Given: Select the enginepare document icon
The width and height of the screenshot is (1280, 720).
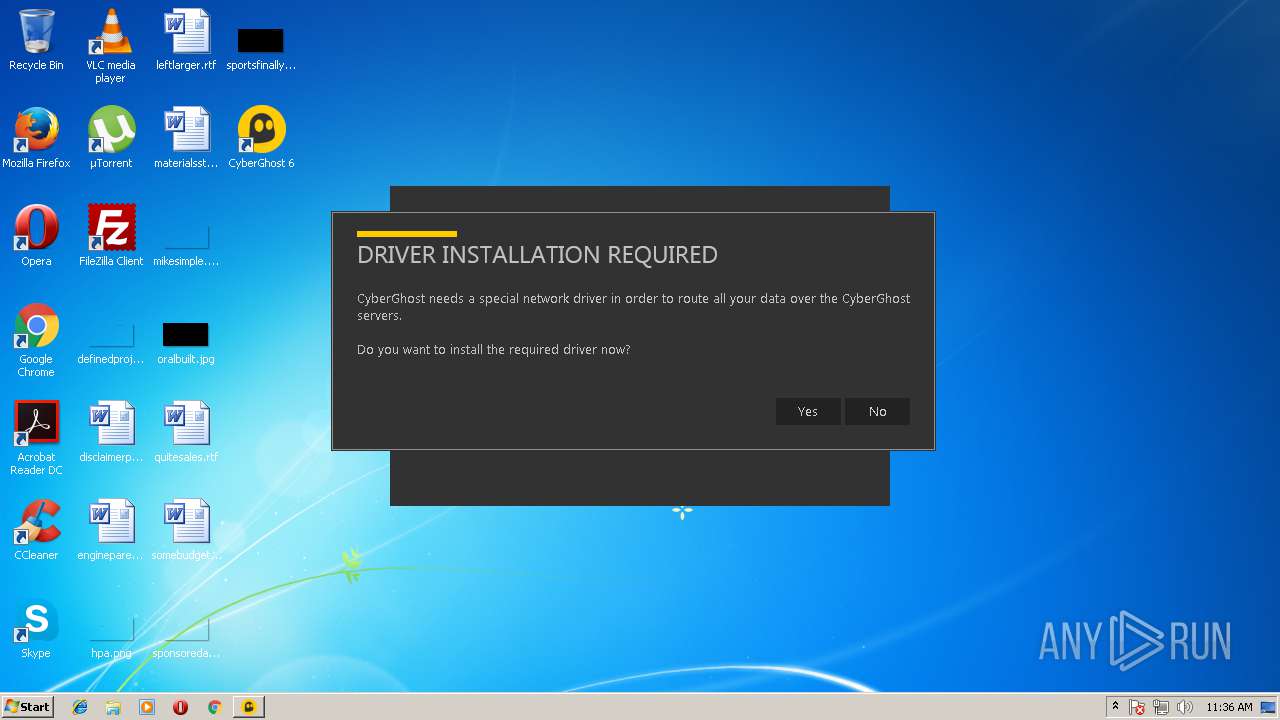Looking at the screenshot, I should [x=111, y=530].
